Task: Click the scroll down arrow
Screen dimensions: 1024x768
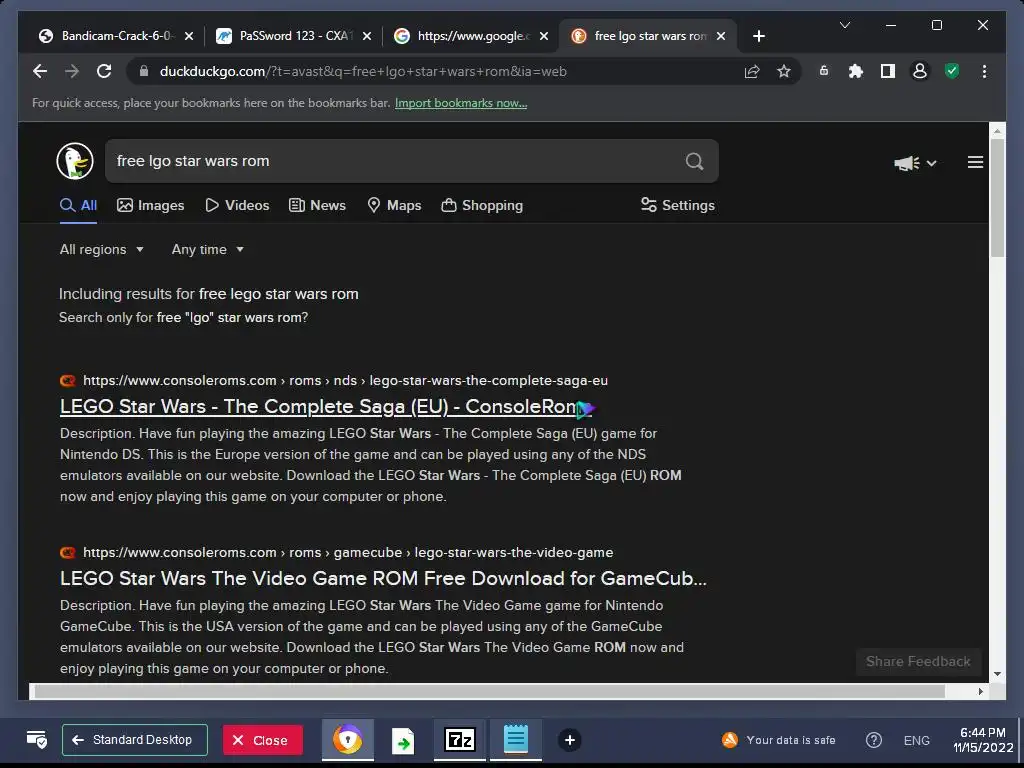Action: click(x=997, y=674)
